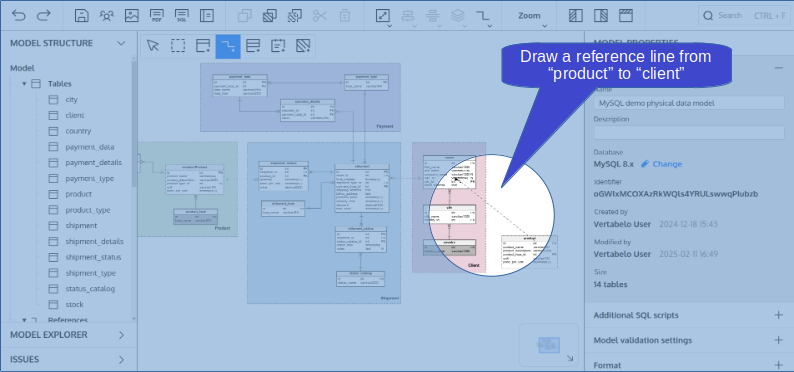
Task: Click the Change database link
Action: tap(661, 164)
